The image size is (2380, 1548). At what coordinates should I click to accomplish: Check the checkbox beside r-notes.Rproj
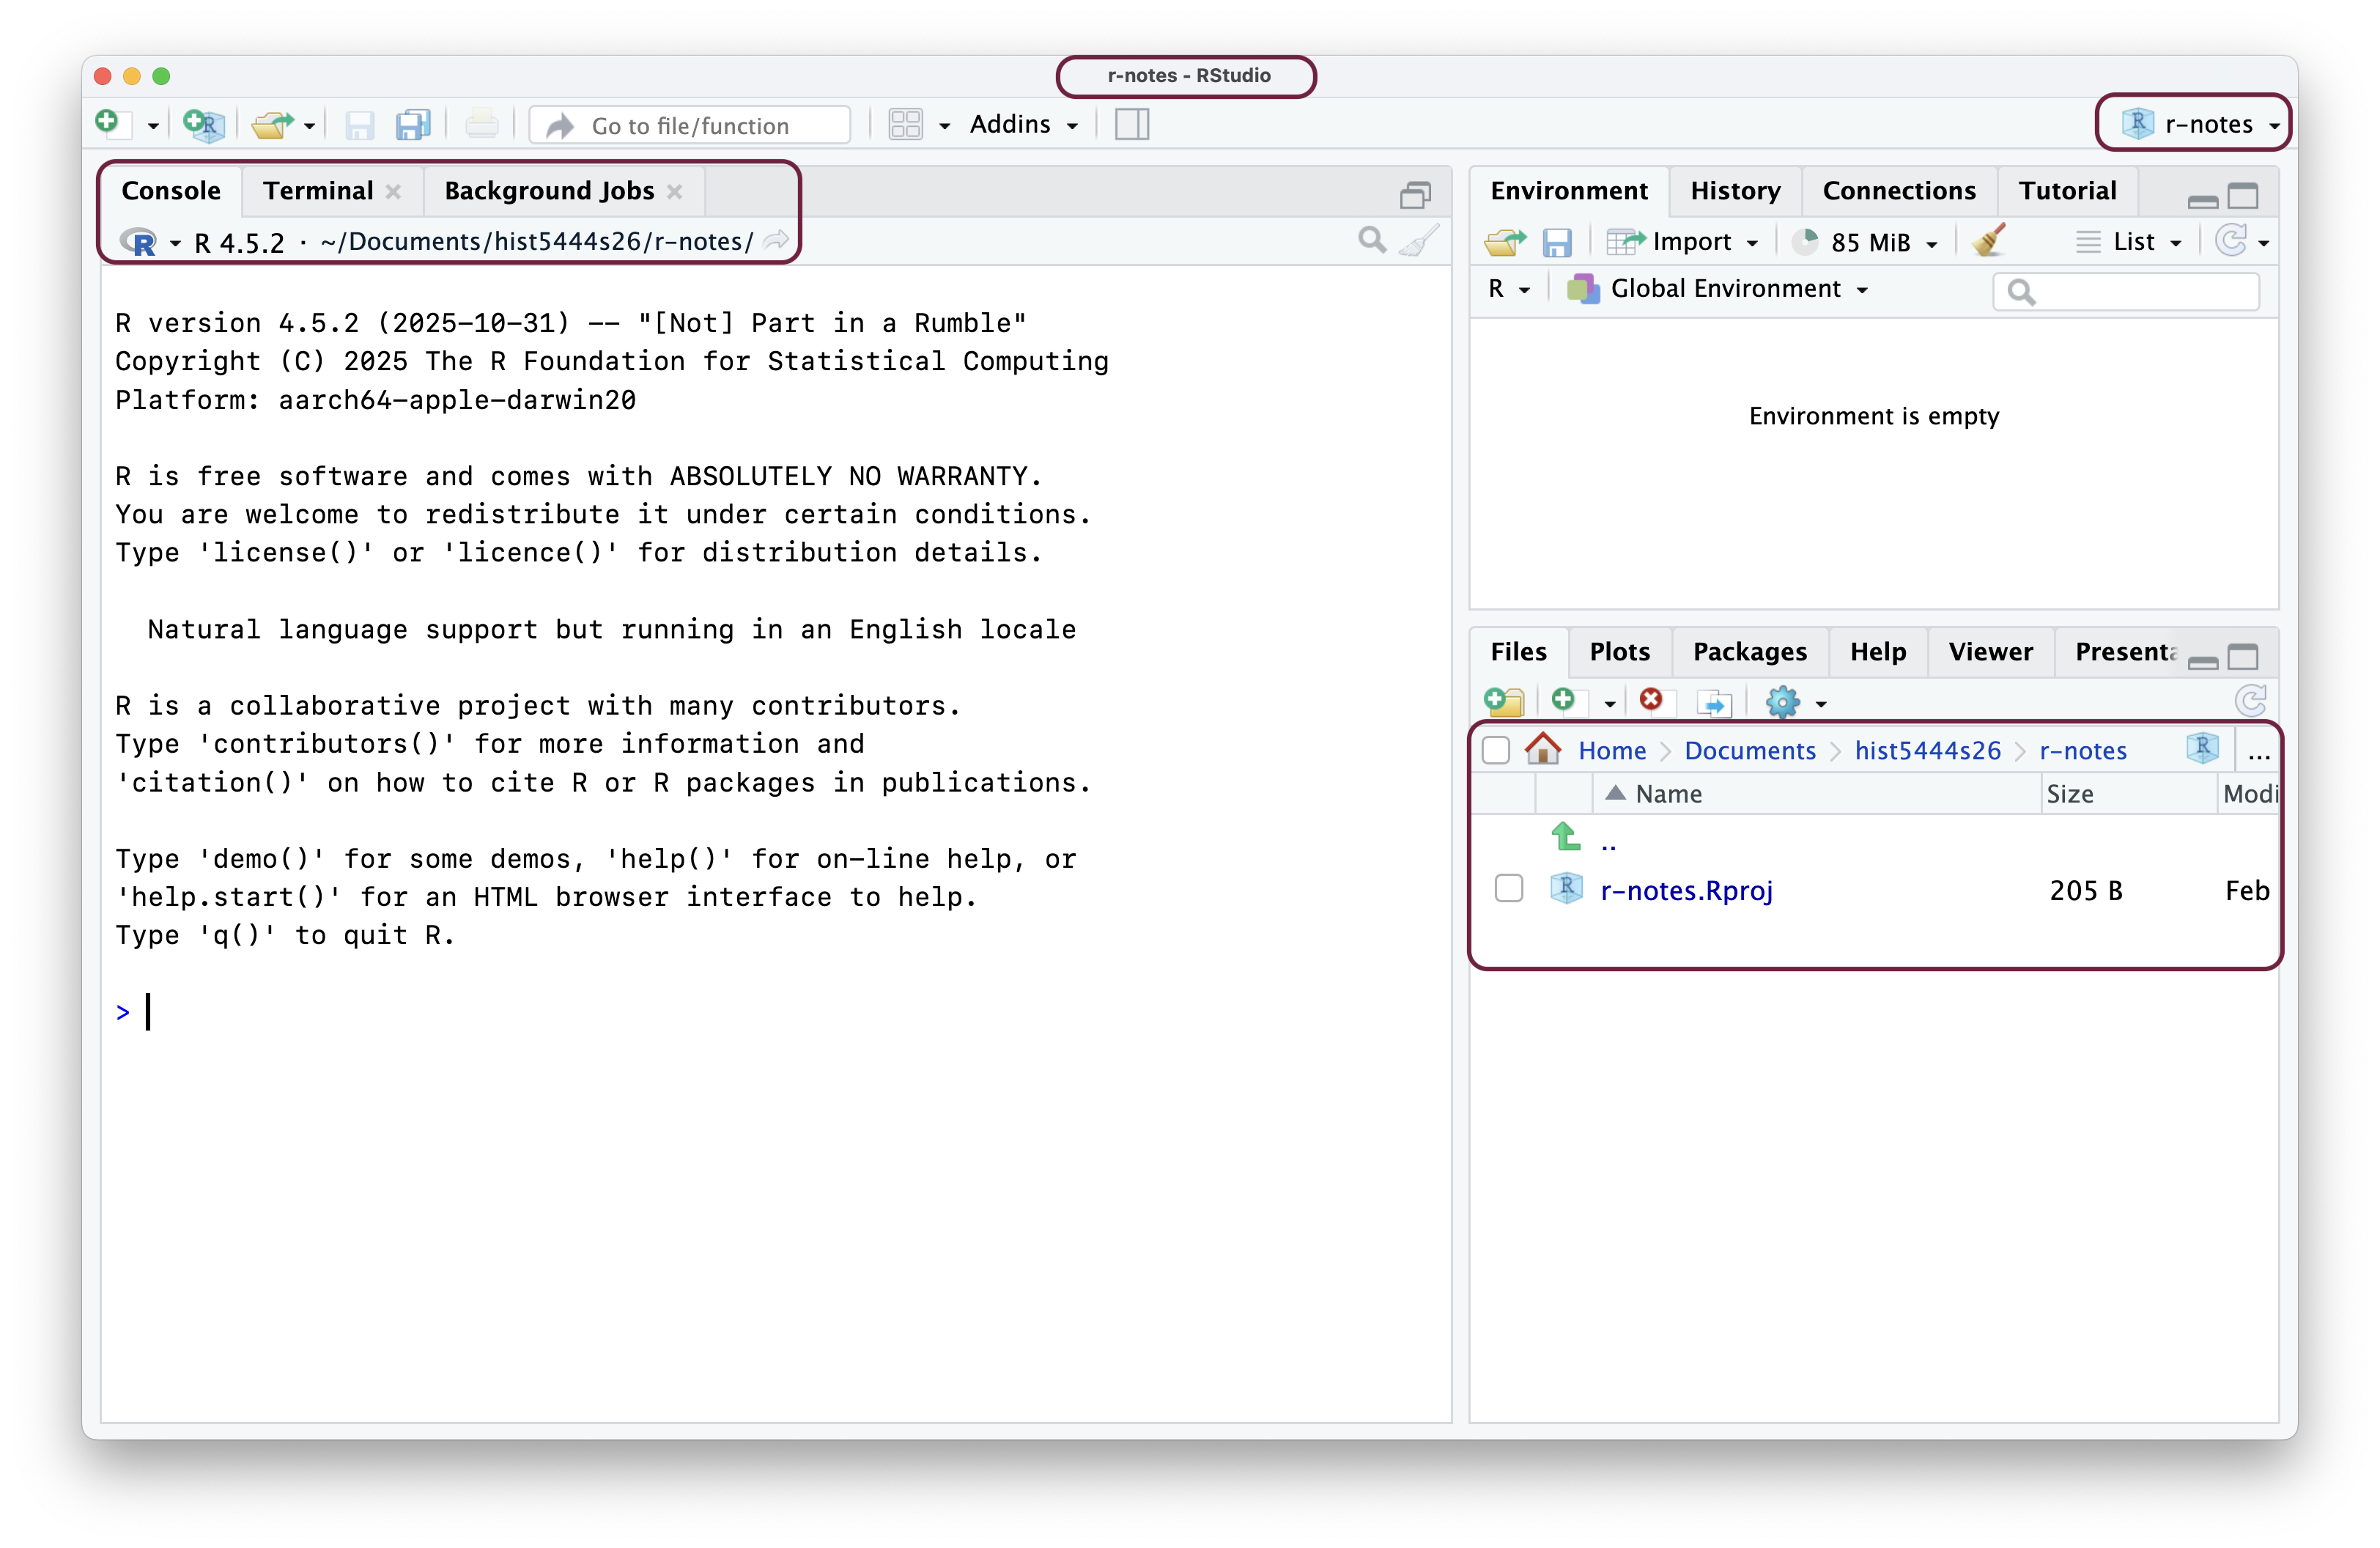[1509, 888]
